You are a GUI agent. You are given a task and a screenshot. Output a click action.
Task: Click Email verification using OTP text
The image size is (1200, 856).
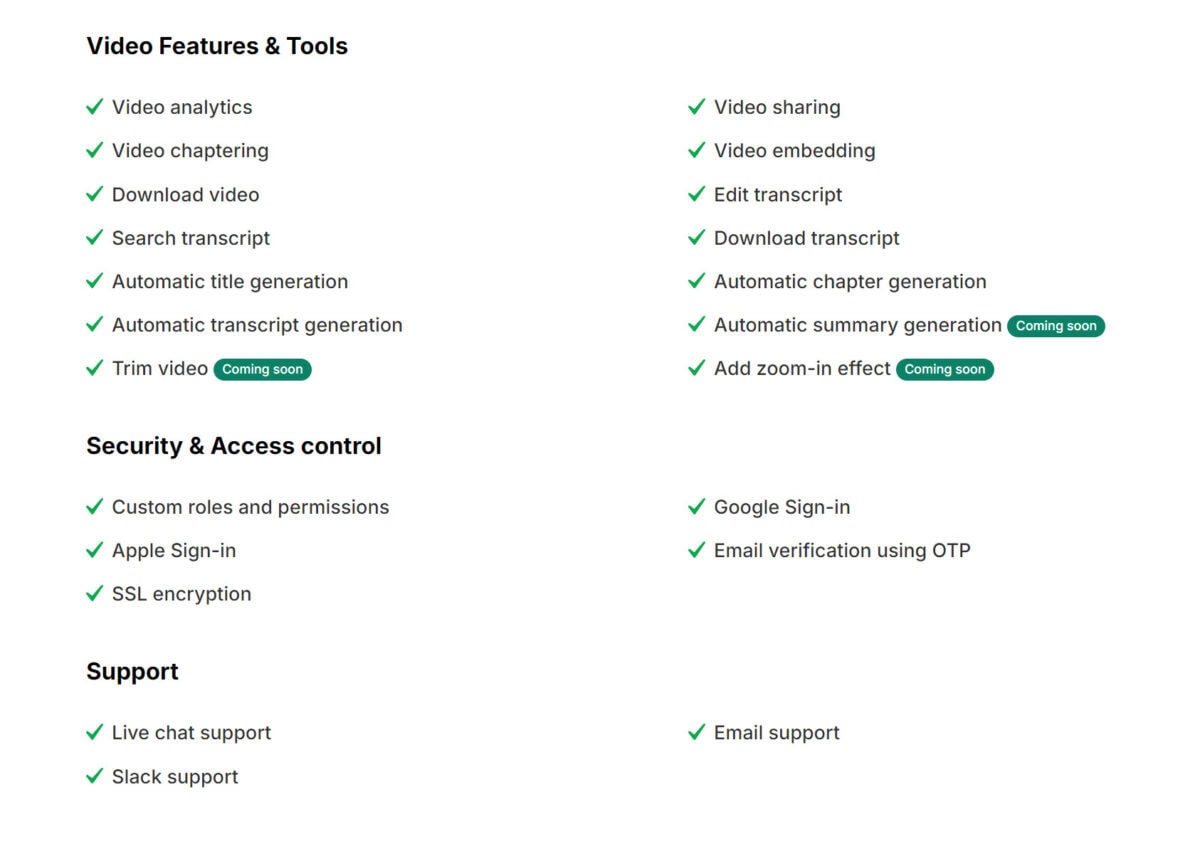842,550
